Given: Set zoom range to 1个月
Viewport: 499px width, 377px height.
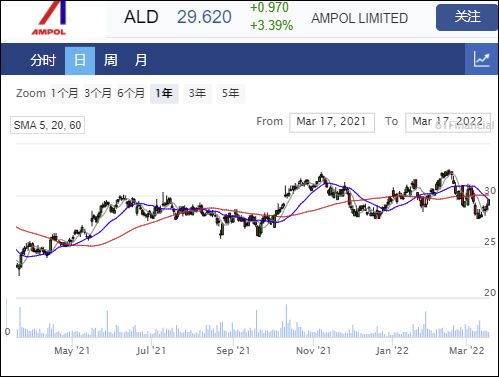Looking at the screenshot, I should tap(64, 93).
